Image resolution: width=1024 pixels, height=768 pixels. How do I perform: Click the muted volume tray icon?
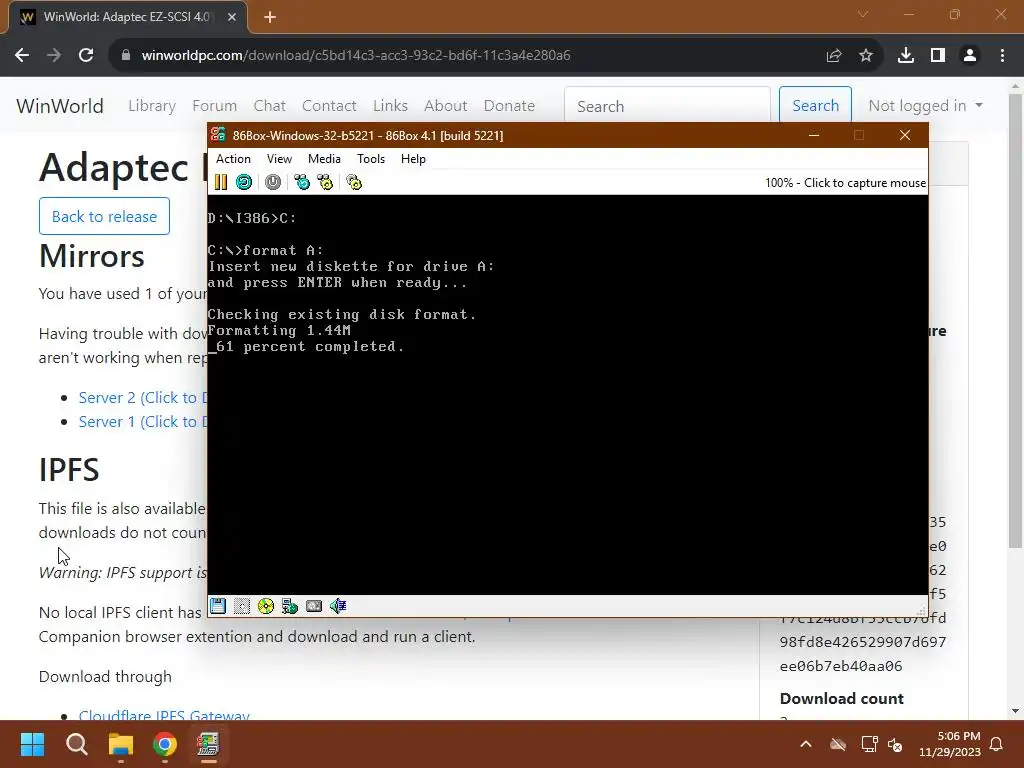[895, 744]
